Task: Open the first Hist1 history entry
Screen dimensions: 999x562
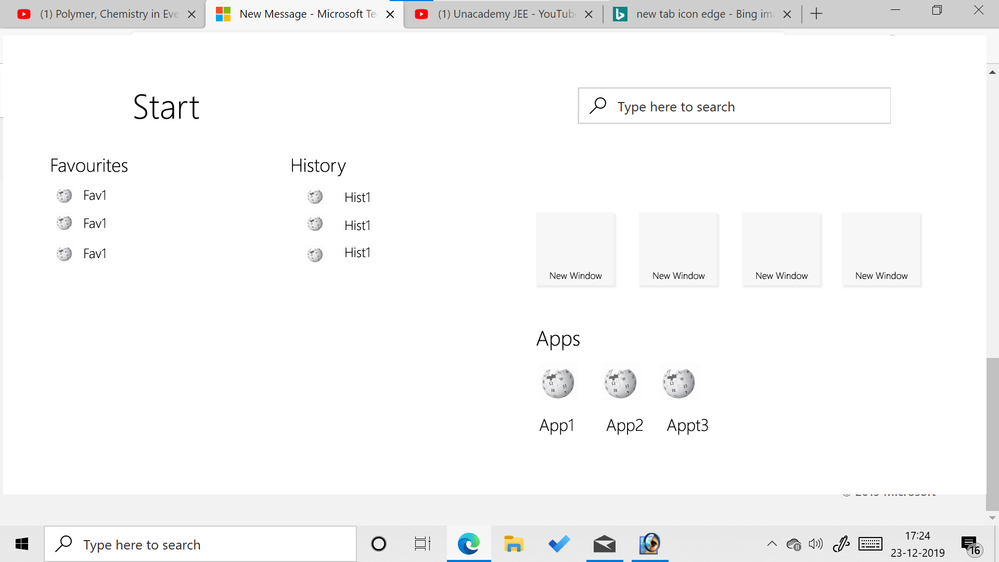Action: click(x=339, y=197)
